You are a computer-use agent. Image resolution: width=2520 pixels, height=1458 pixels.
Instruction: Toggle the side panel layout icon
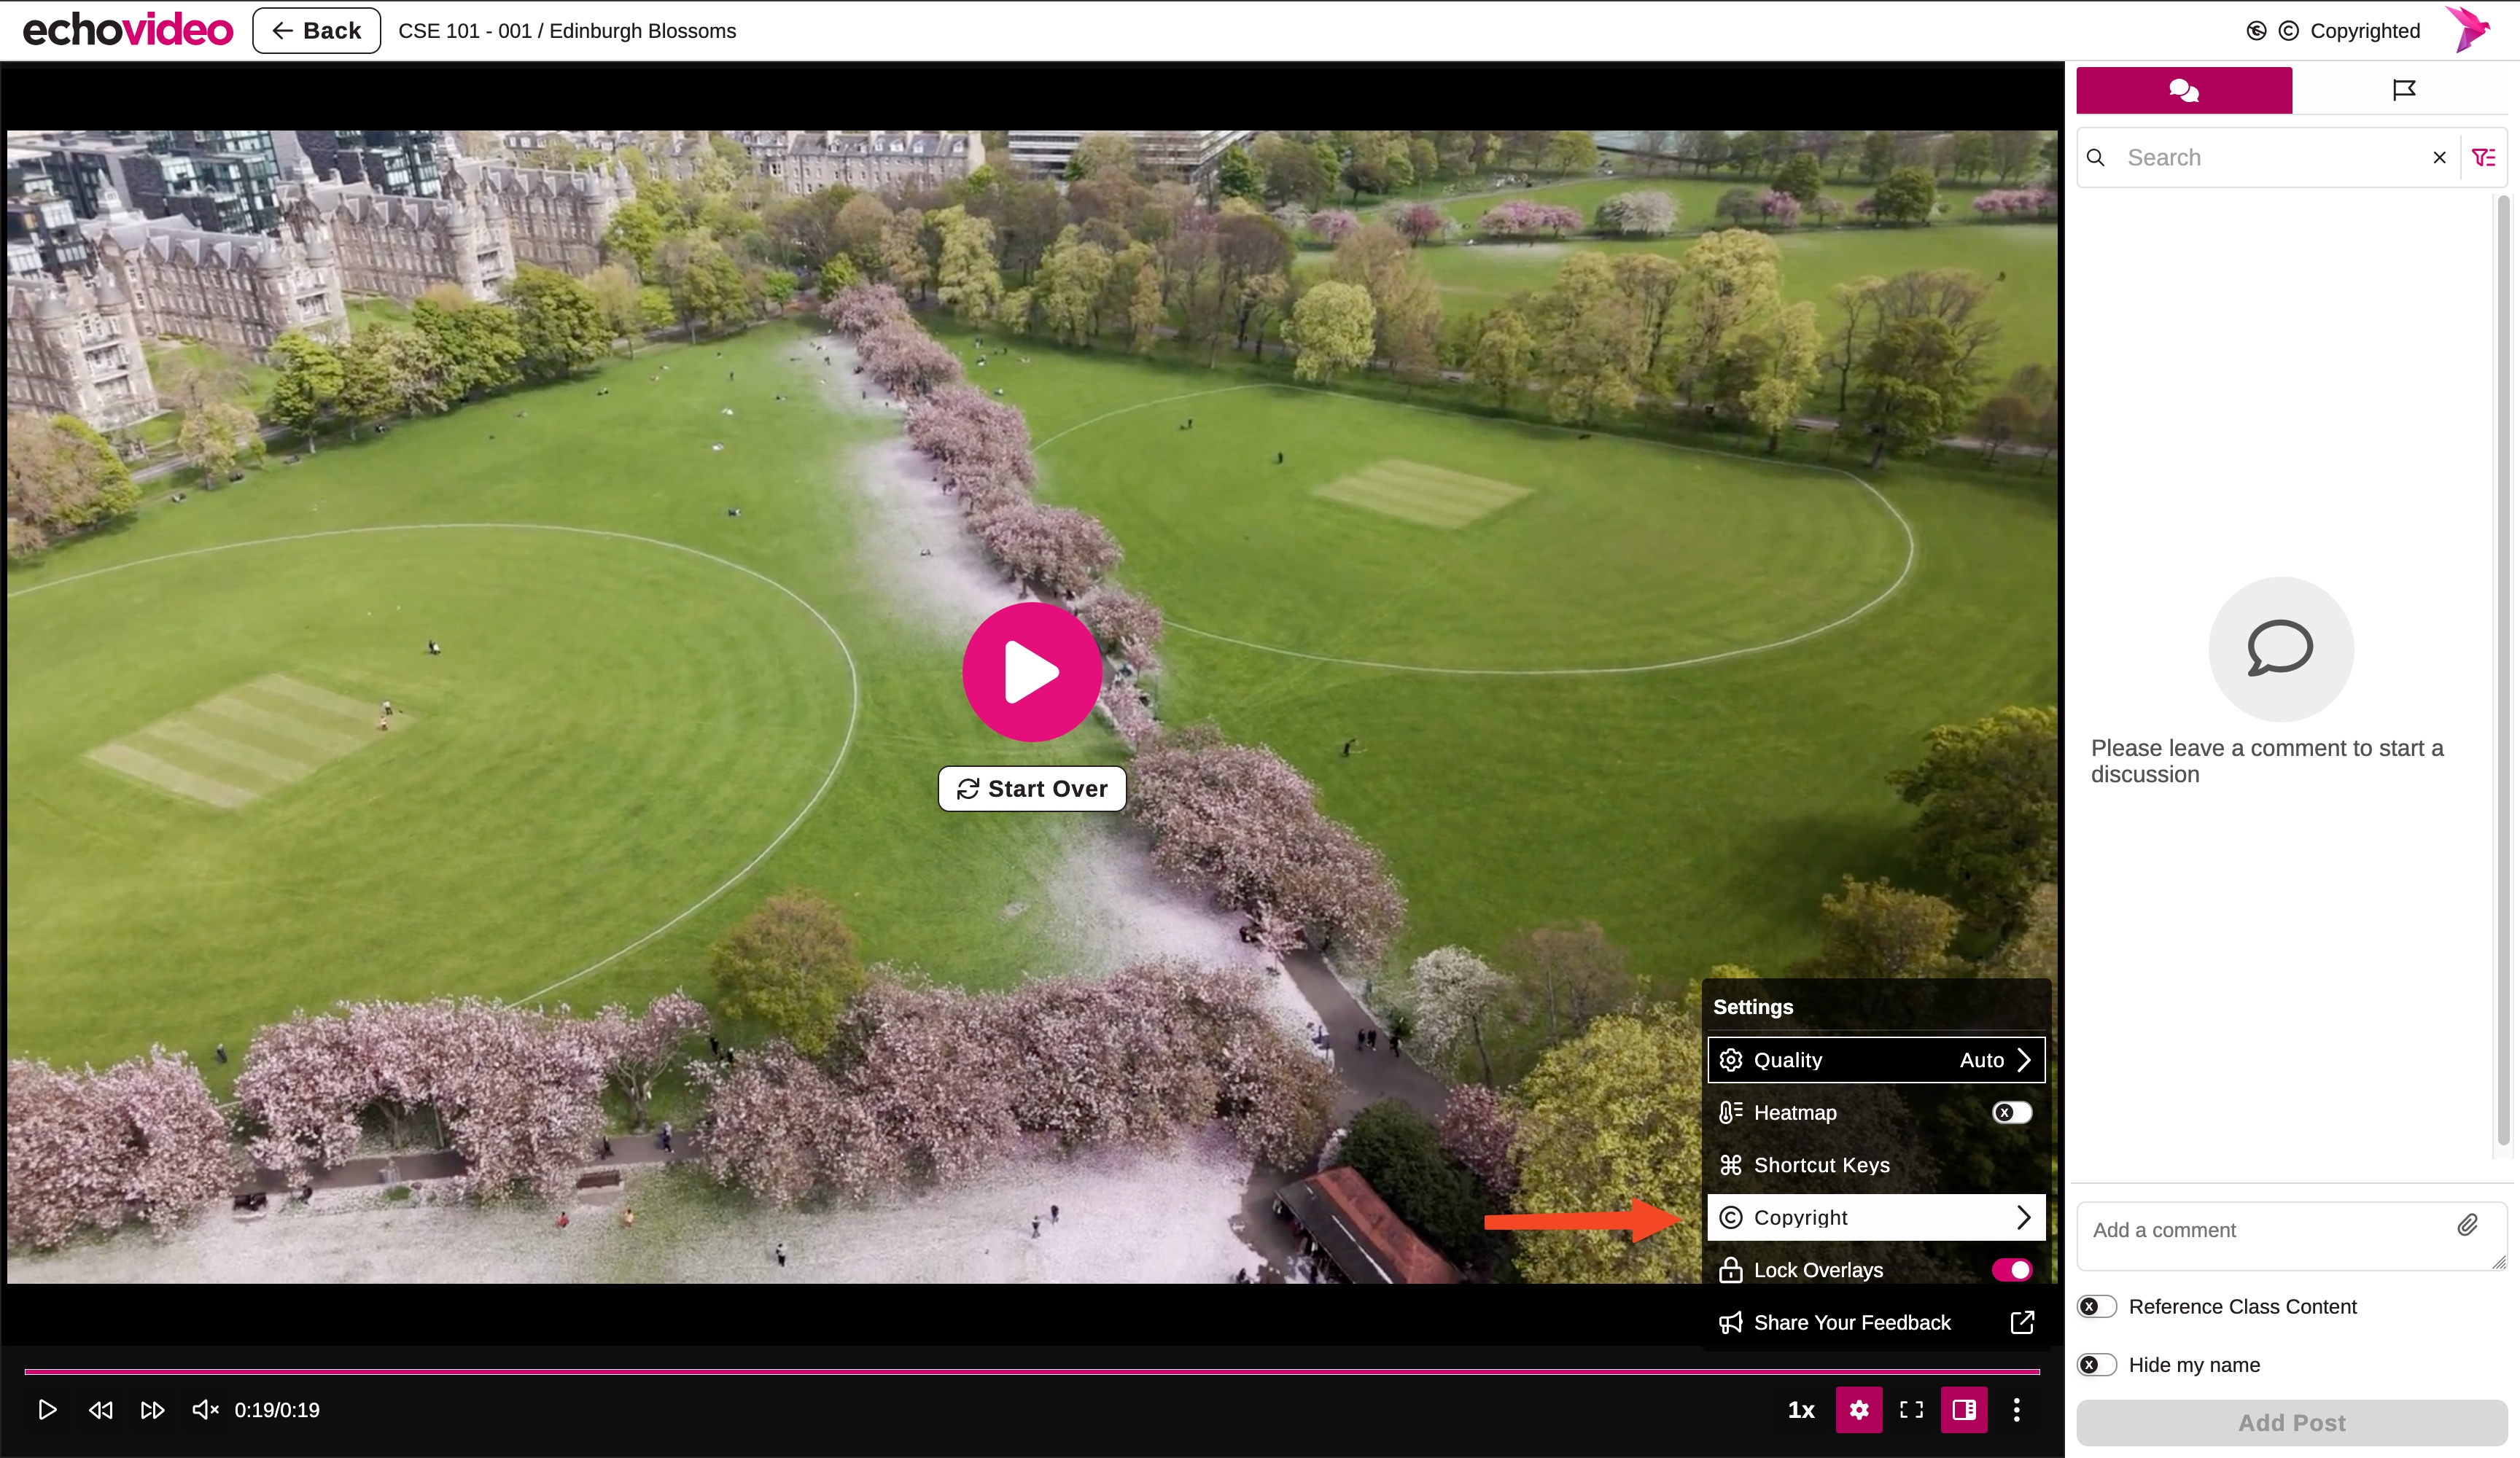[x=1964, y=1410]
